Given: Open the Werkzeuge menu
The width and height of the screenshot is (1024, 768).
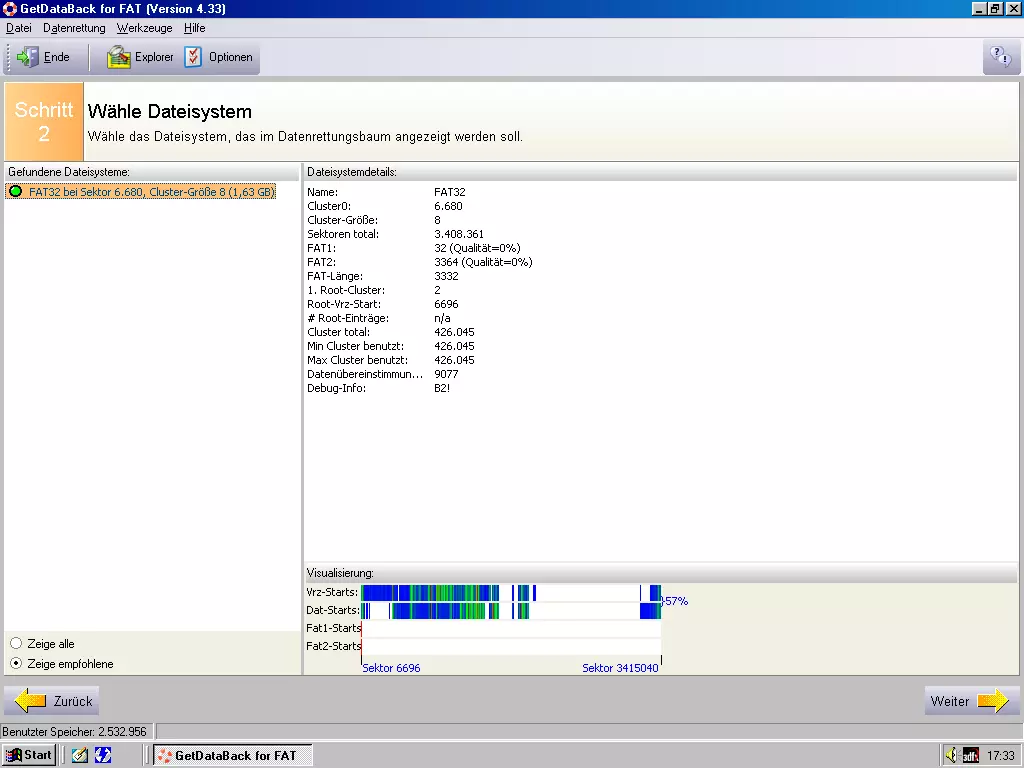Looking at the screenshot, I should pos(144,28).
